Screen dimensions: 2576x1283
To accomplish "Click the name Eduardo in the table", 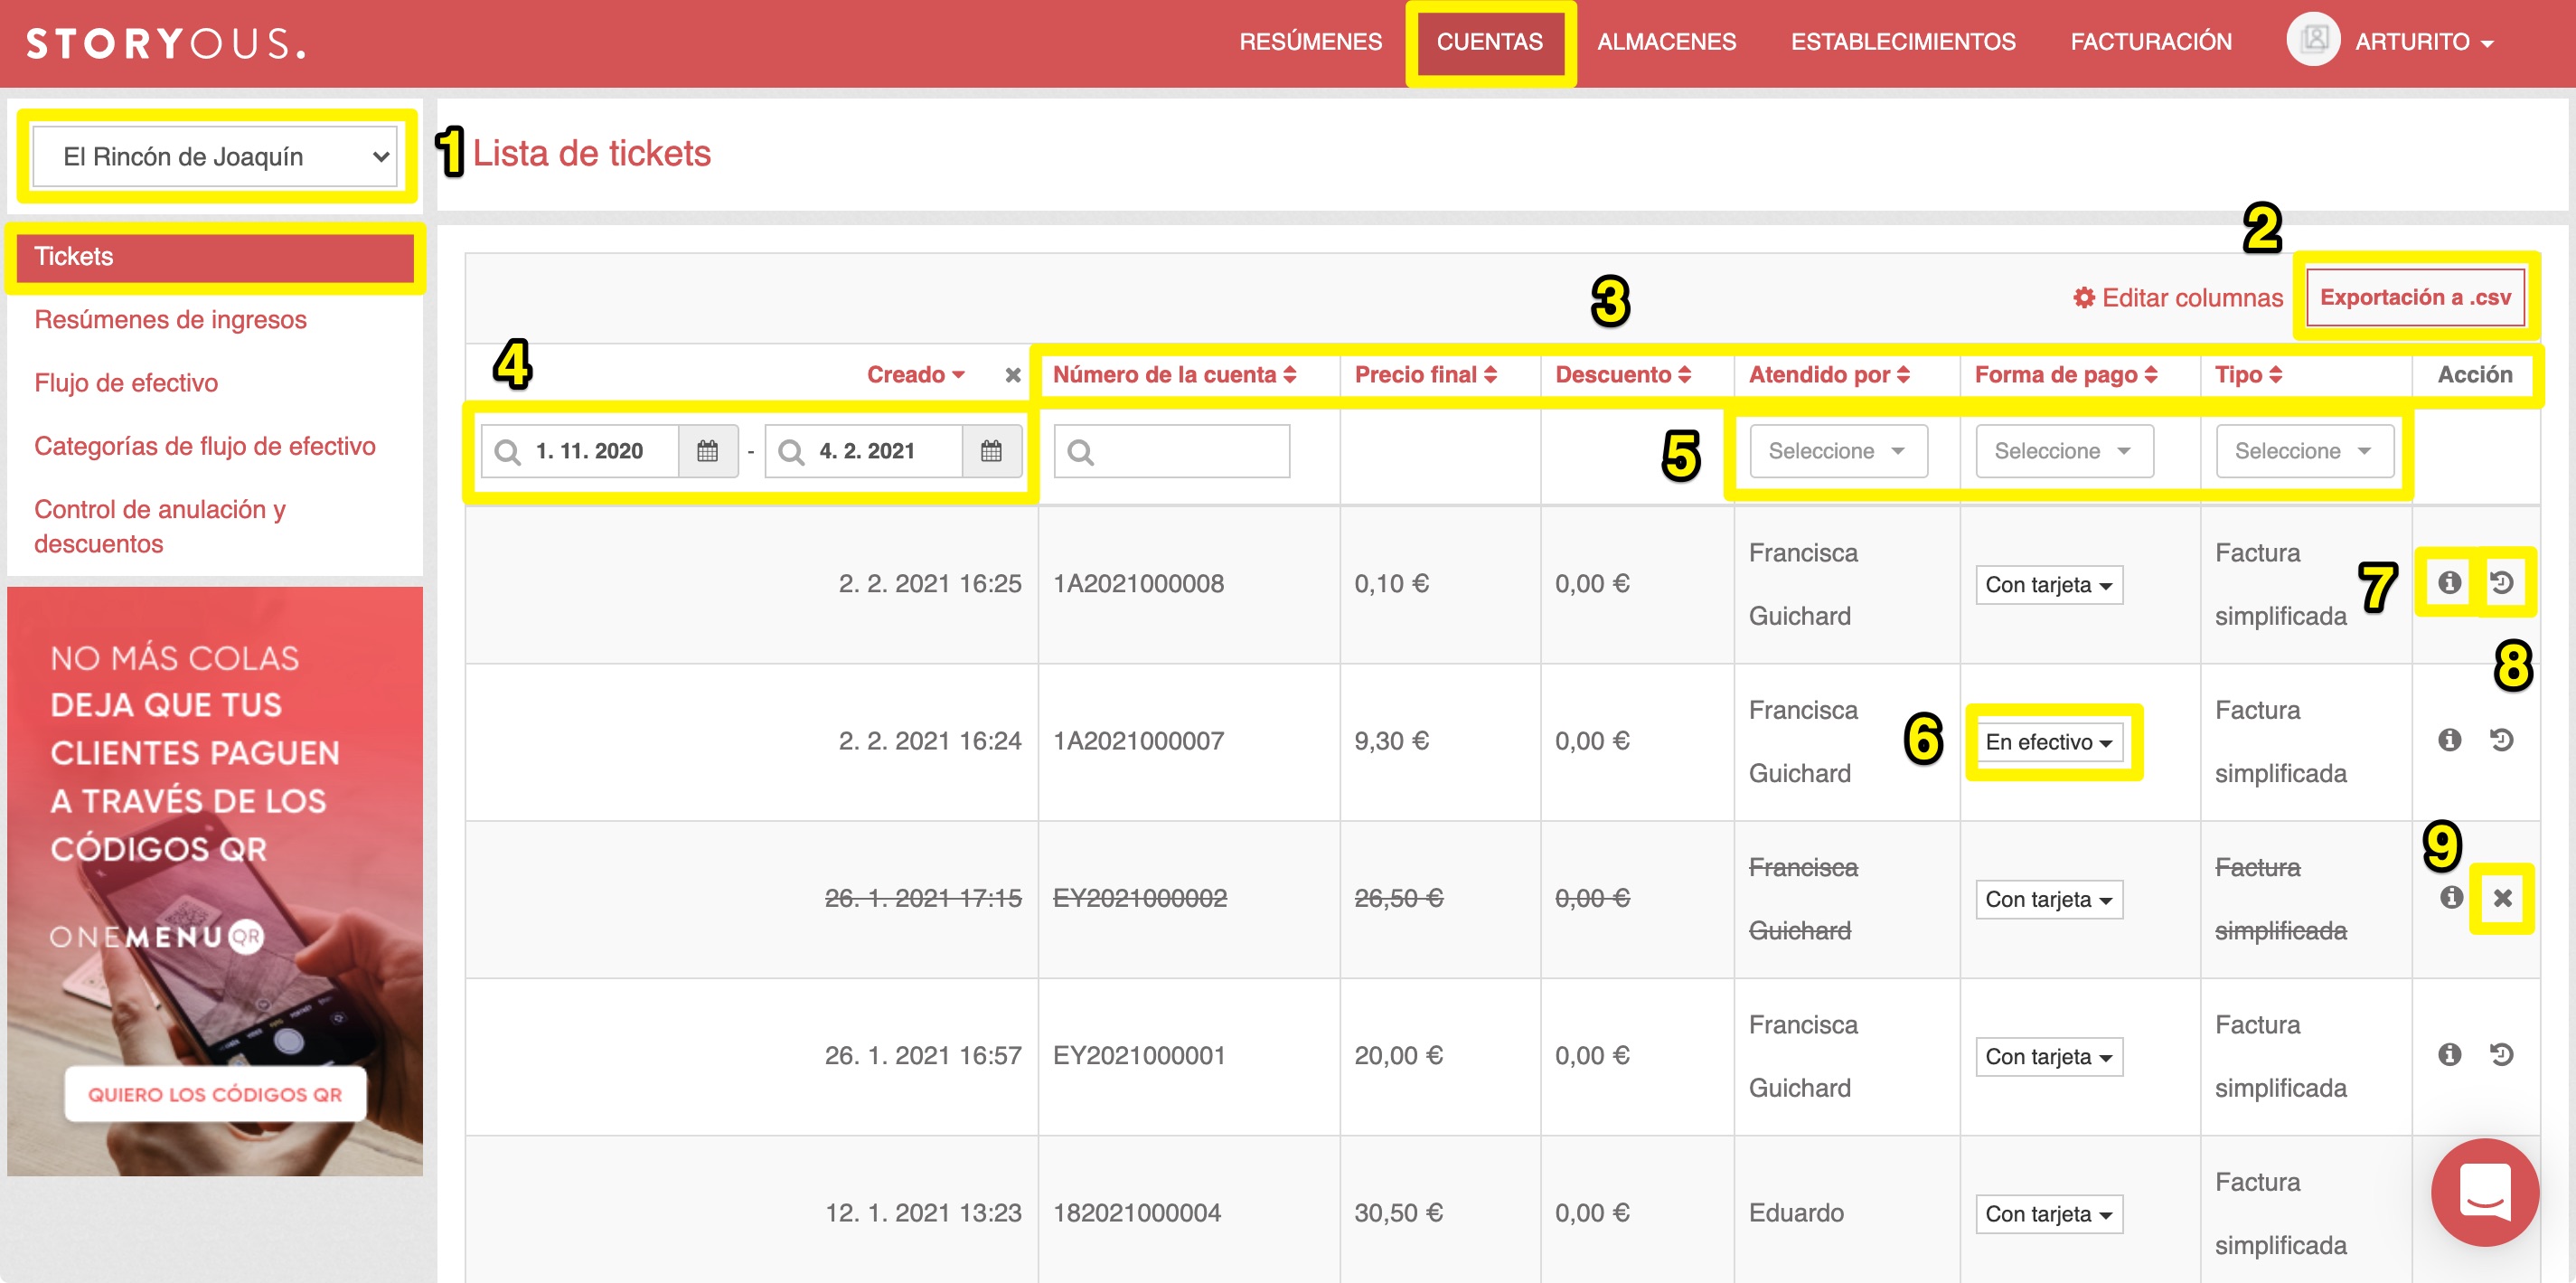I will tap(1796, 1213).
